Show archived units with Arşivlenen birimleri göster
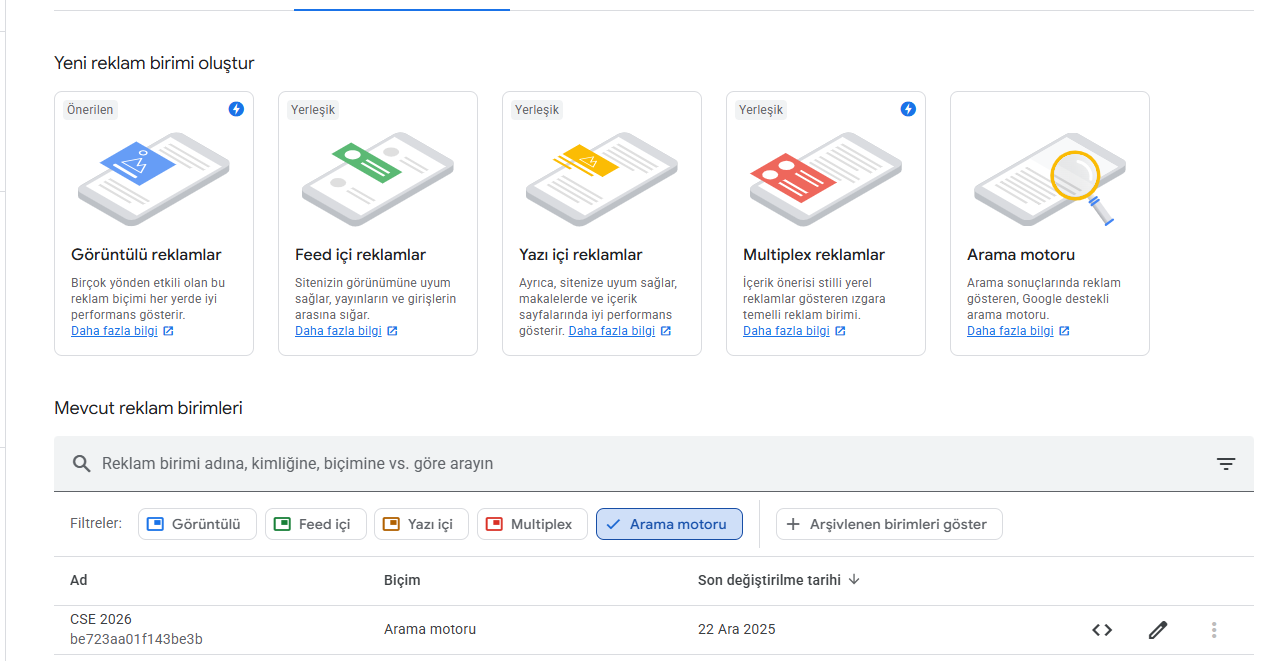The image size is (1261, 661). coord(889,524)
